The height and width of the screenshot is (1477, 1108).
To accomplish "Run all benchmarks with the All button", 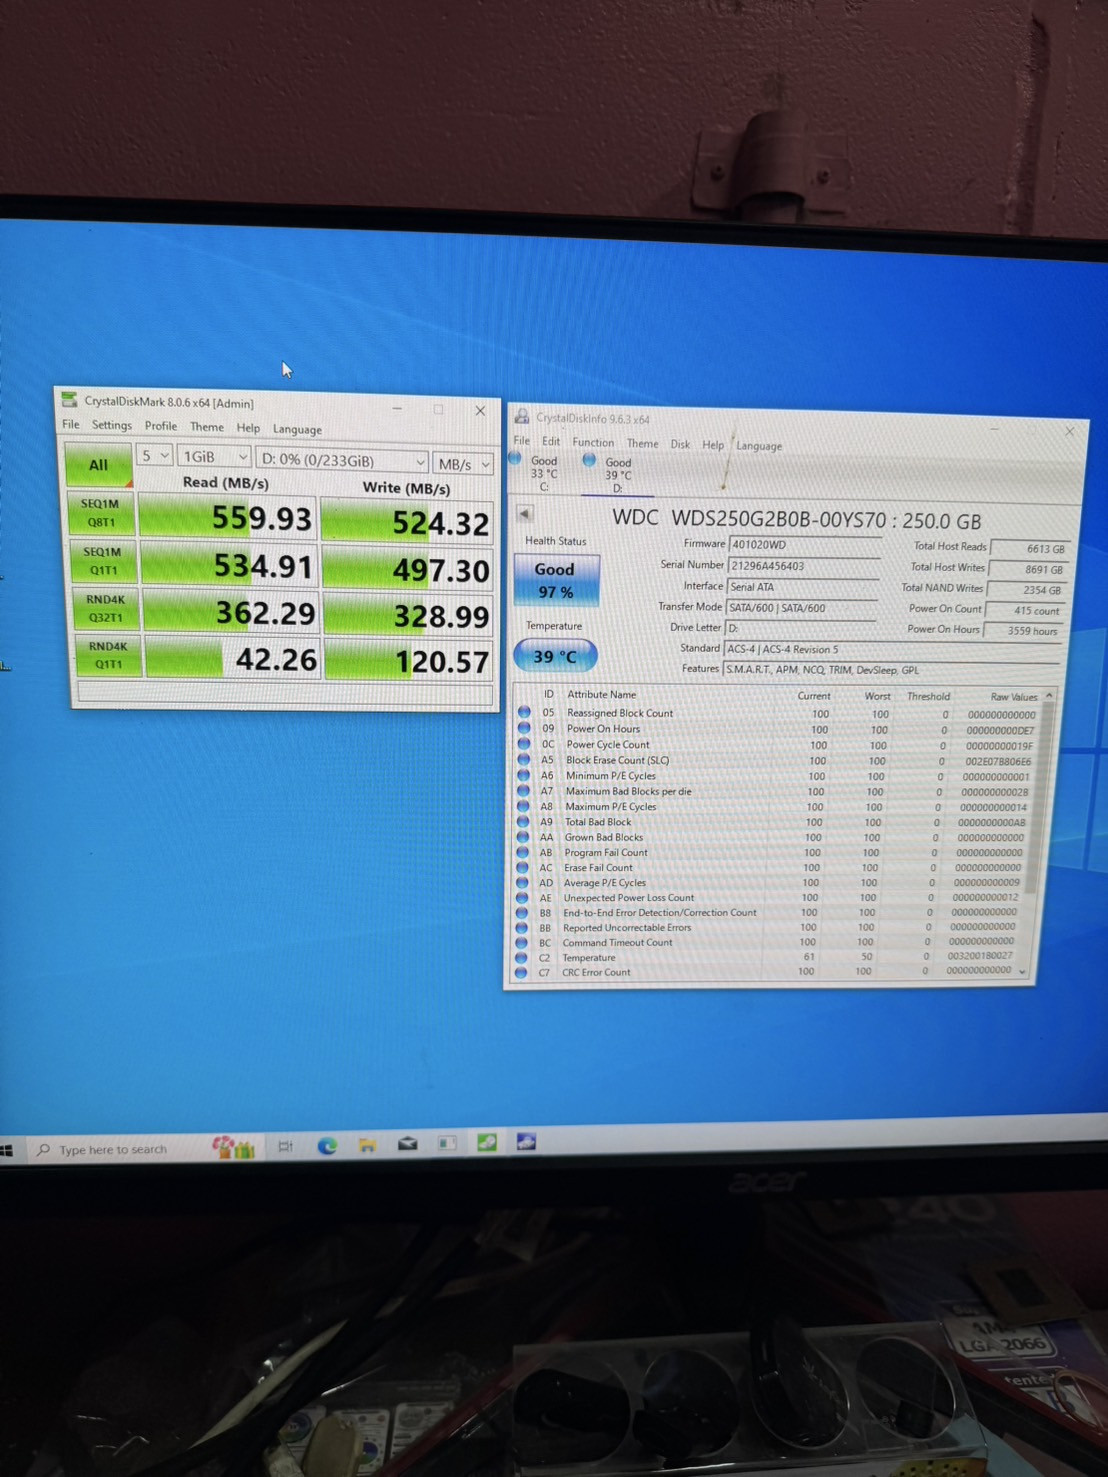I will [x=98, y=465].
